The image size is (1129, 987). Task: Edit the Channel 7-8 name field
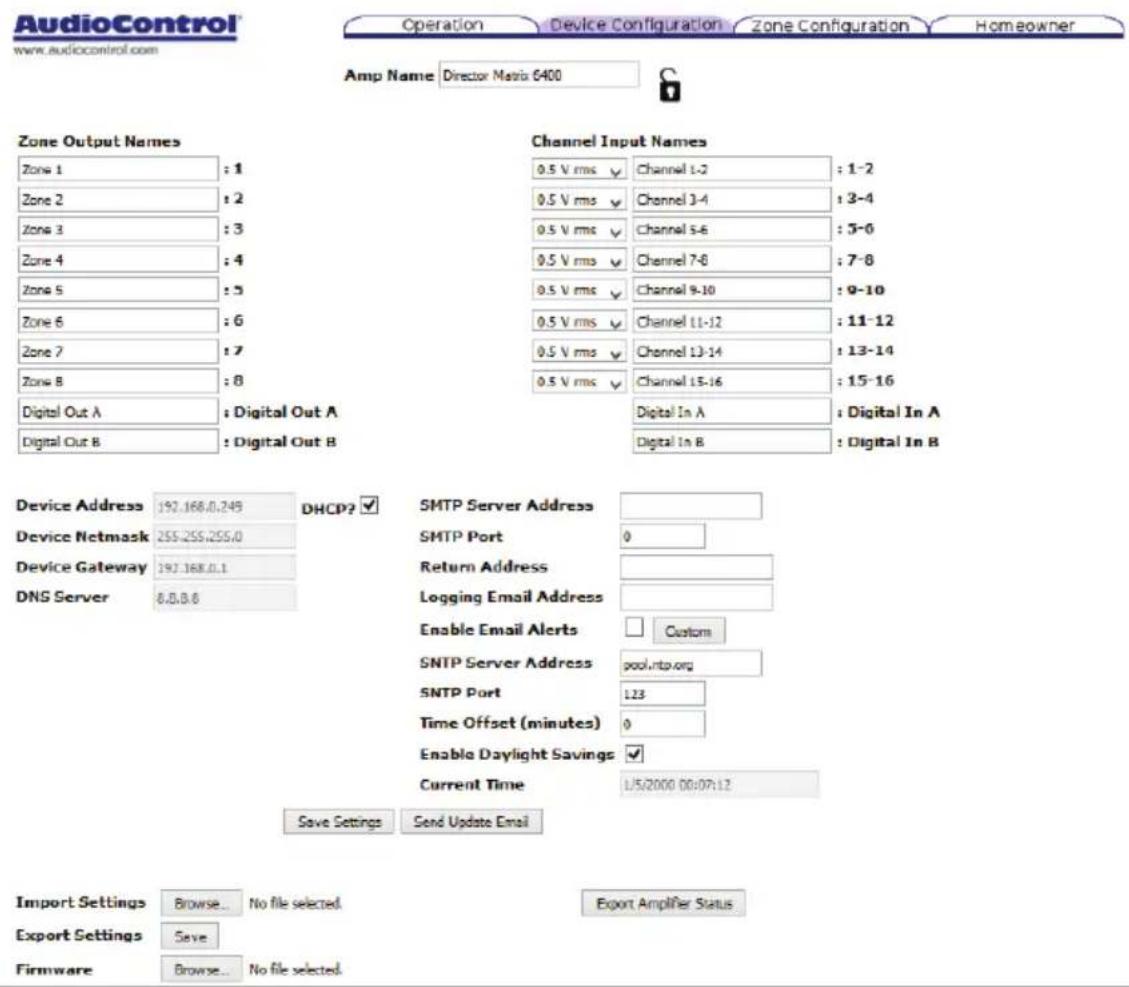pos(732,260)
